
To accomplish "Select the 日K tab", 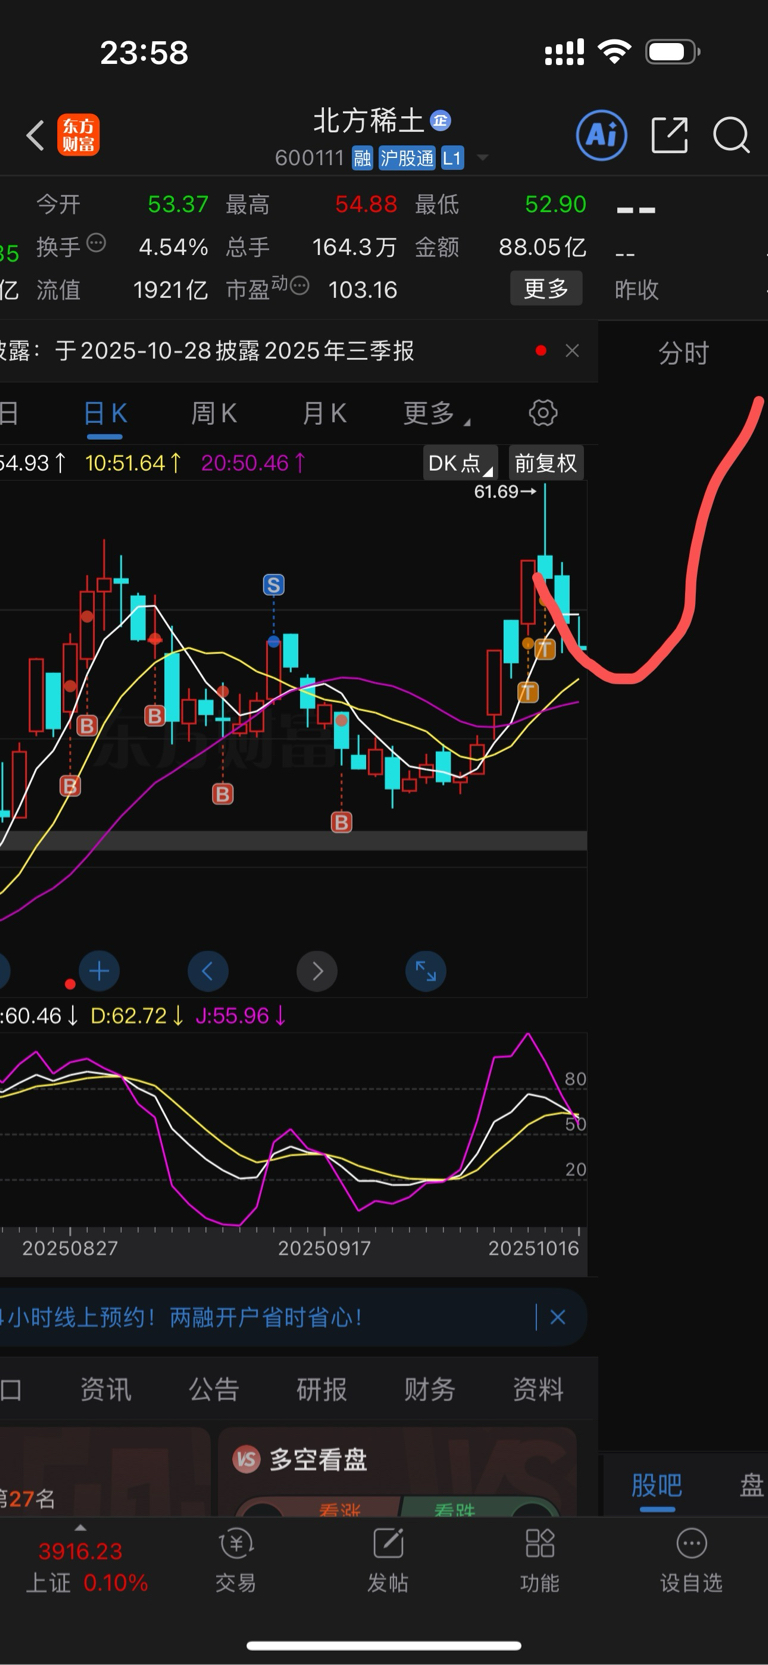I will pyautogui.click(x=105, y=414).
